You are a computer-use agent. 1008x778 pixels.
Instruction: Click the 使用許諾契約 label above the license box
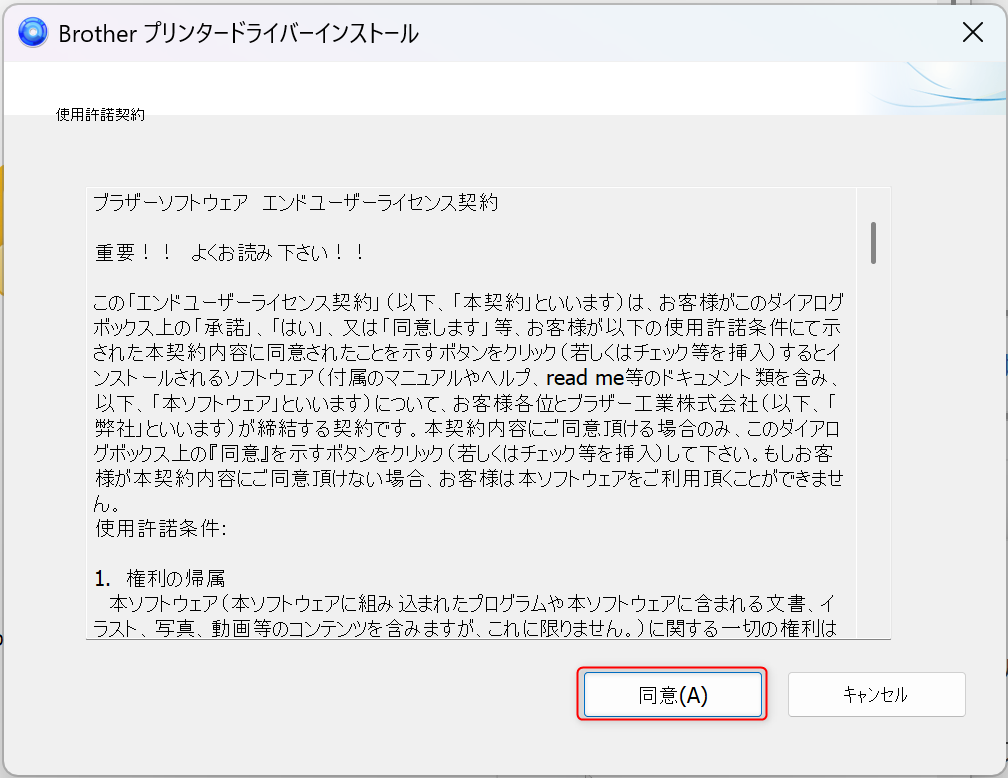(100, 114)
